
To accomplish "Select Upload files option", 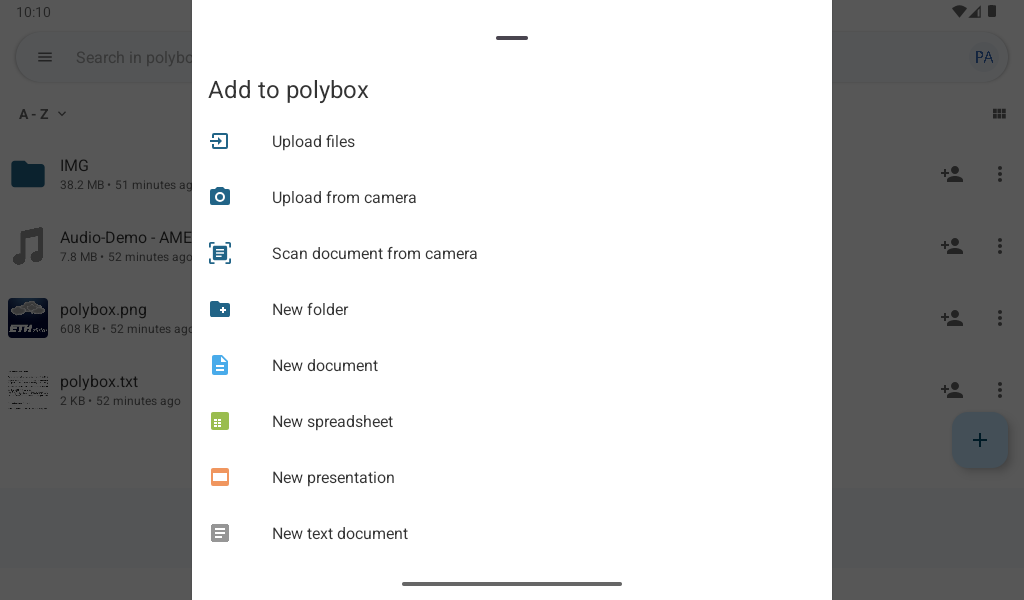I will click(511, 141).
